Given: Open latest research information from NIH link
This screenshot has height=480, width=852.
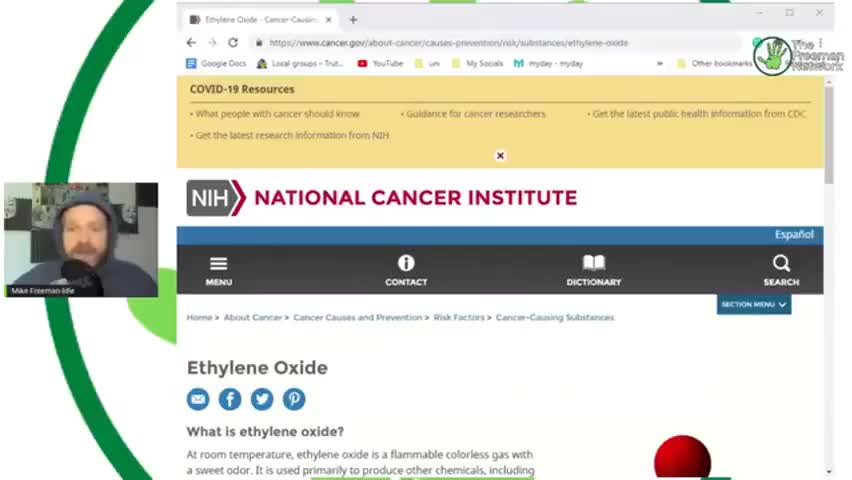Looking at the screenshot, I should 292,135.
